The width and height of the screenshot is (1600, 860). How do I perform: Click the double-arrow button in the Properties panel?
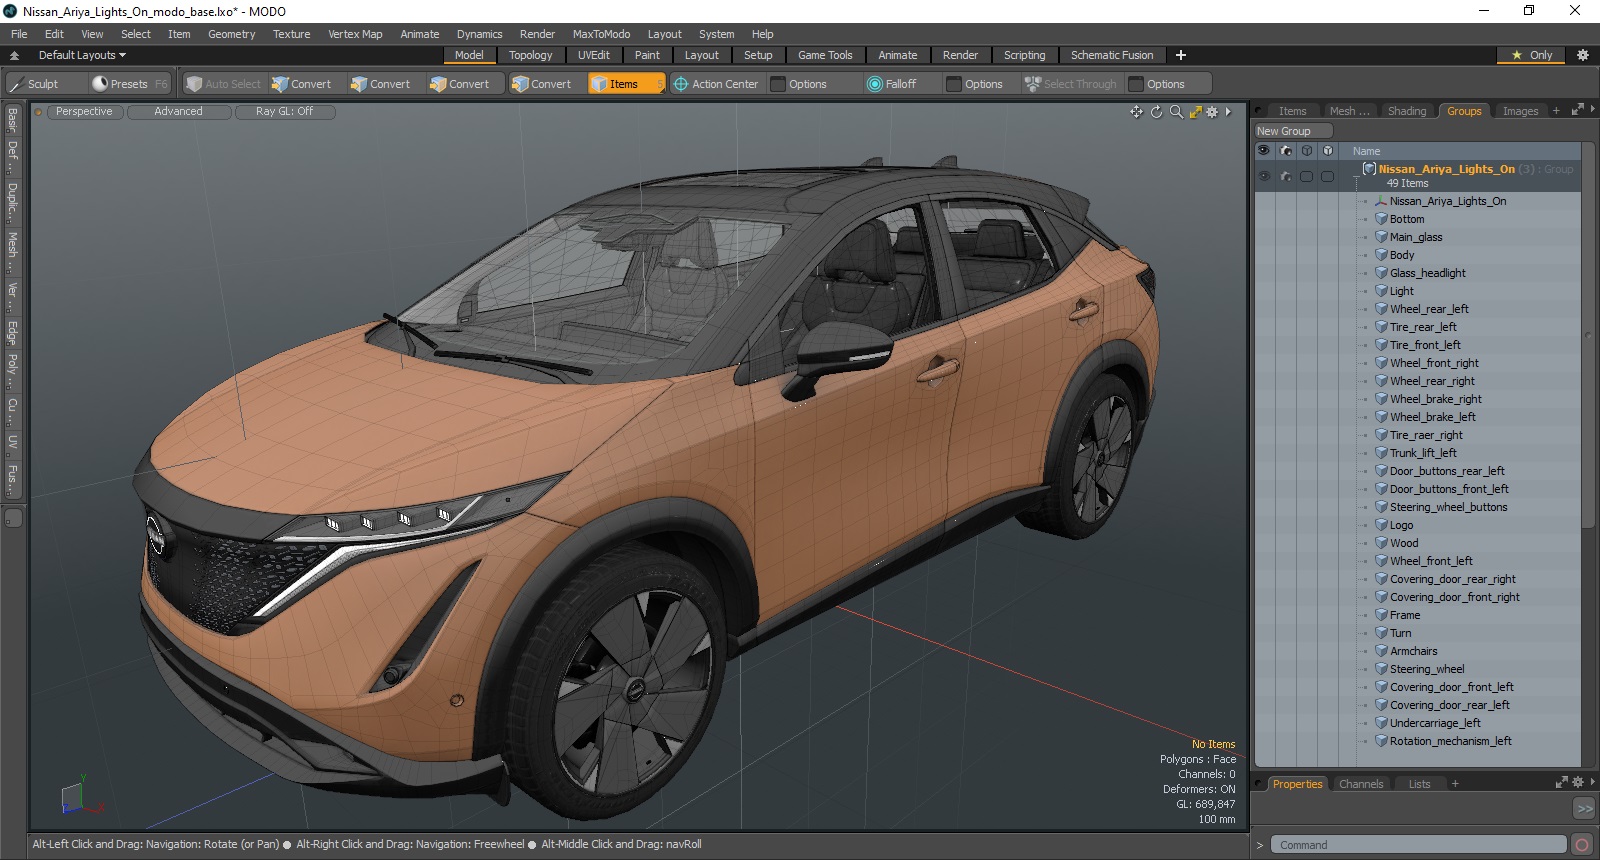point(1584,808)
